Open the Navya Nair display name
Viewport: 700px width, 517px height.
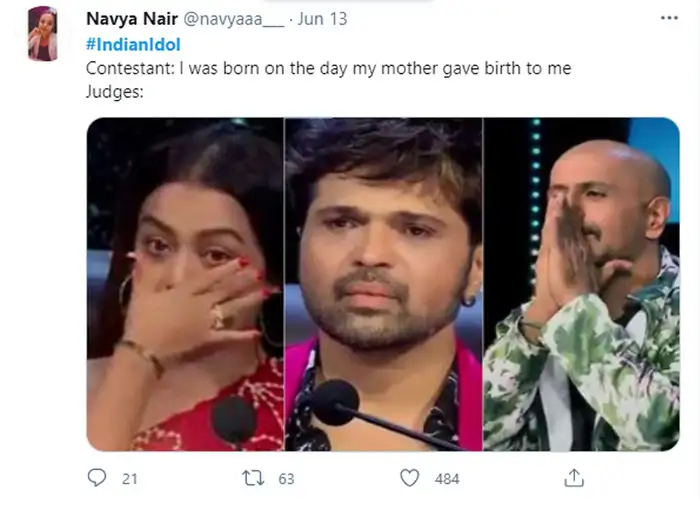pyautogui.click(x=131, y=19)
